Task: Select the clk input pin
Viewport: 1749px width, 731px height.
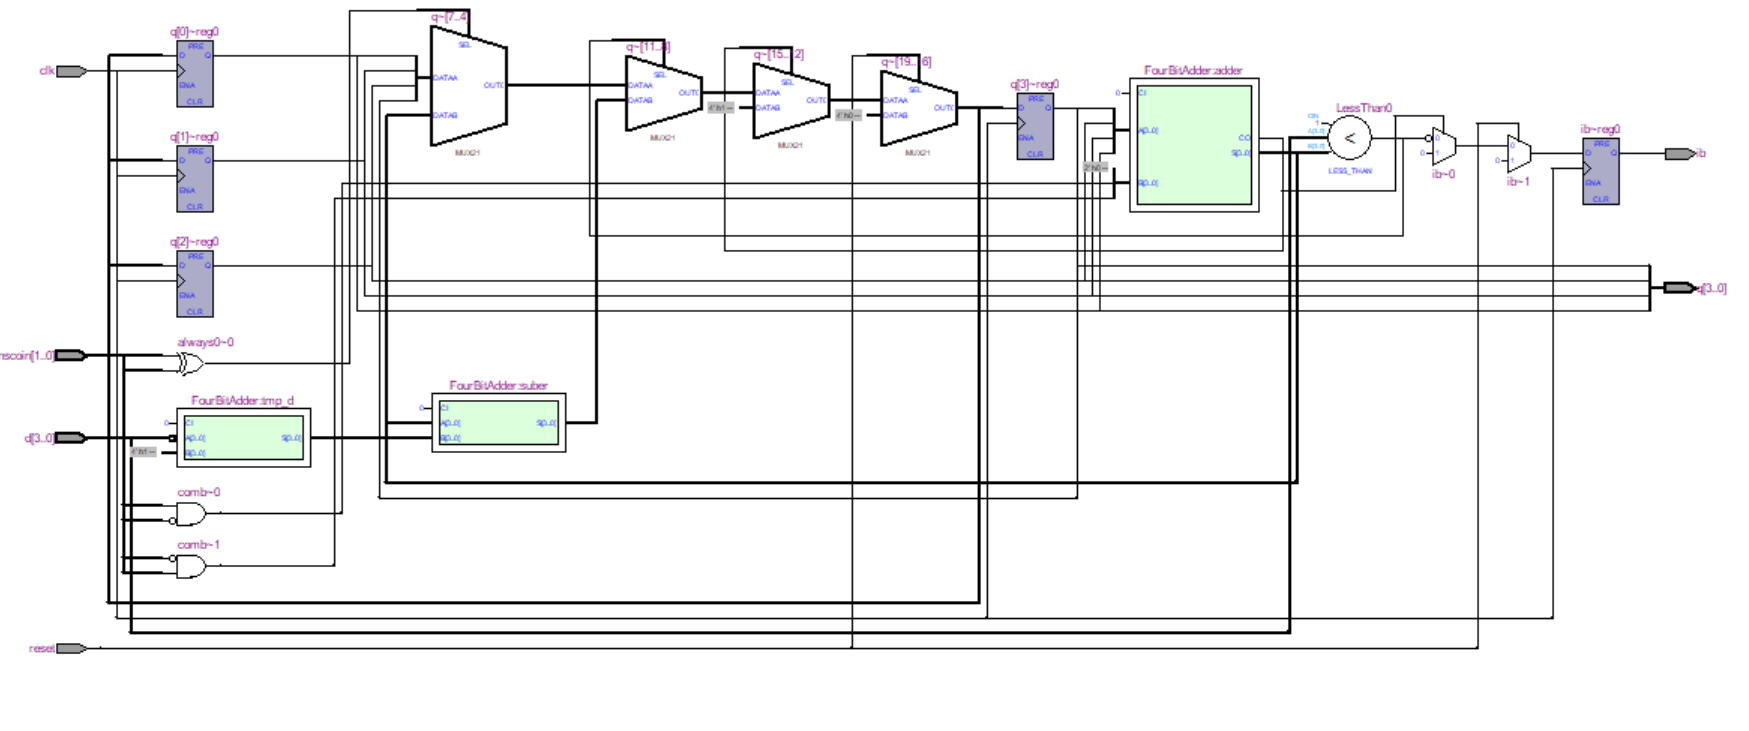Action: point(71,71)
